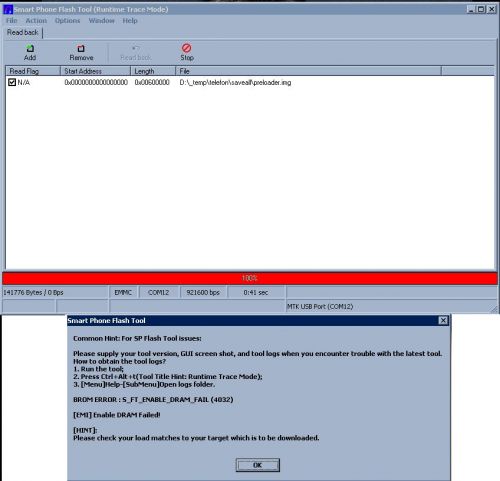The width and height of the screenshot is (500, 481).
Task: Uncheck the N/A read flag checkbox
Action: pyautogui.click(x=12, y=82)
